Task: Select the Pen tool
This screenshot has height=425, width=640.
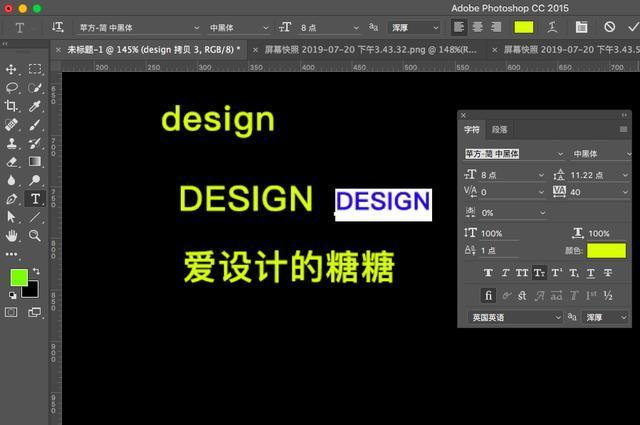Action: [11, 199]
